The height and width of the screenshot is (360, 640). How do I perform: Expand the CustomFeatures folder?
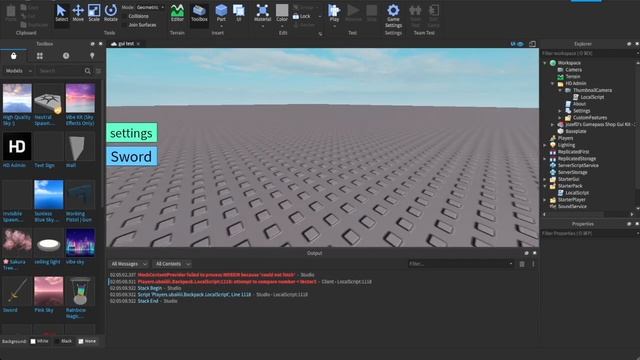(x=560, y=118)
